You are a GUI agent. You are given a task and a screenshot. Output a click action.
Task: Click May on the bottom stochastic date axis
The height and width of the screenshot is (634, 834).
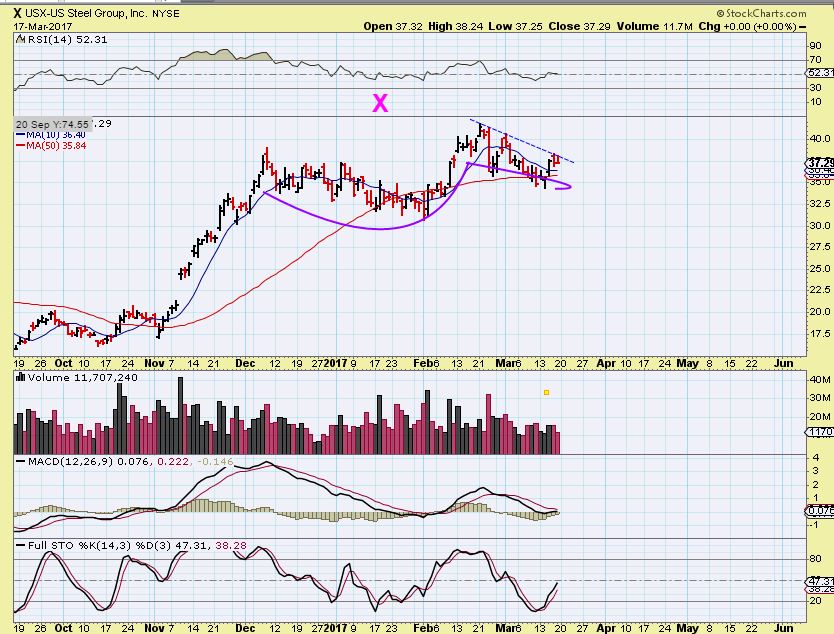tap(688, 628)
